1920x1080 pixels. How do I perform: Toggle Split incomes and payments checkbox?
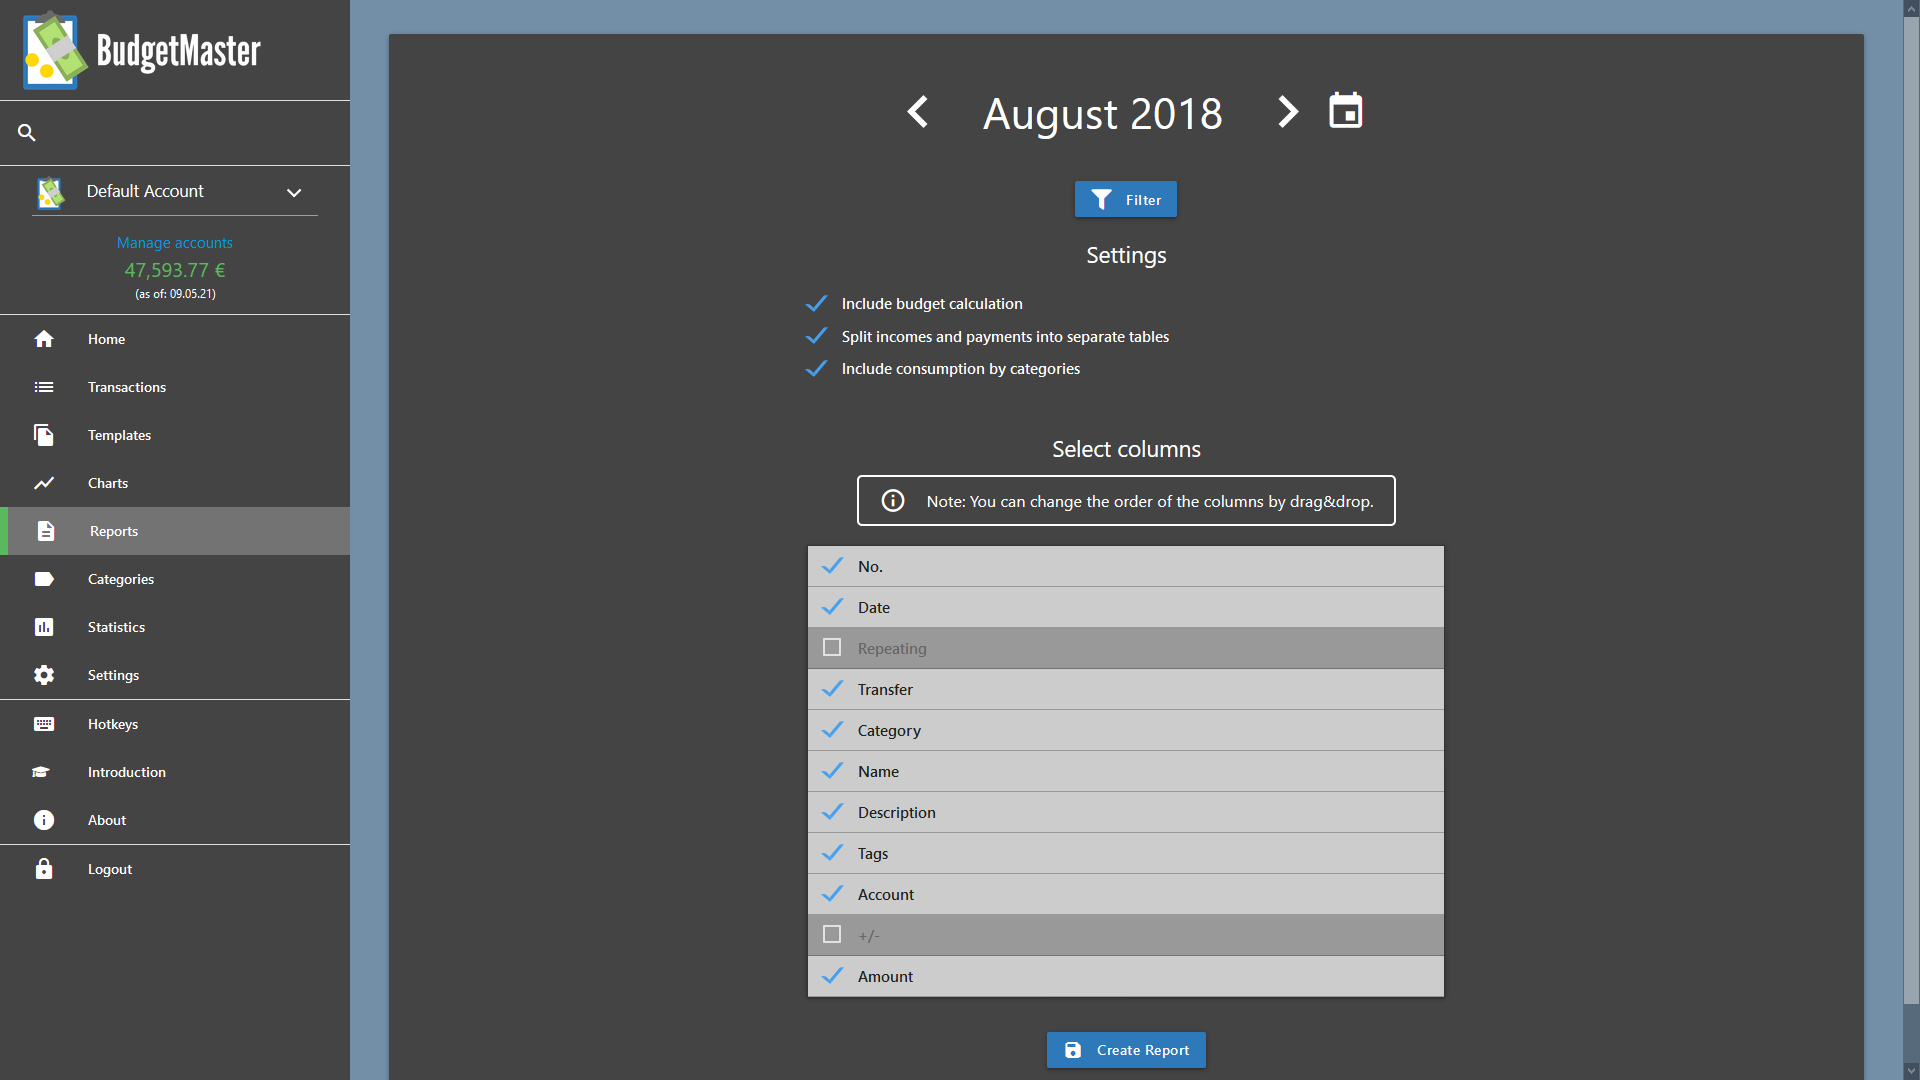(817, 336)
